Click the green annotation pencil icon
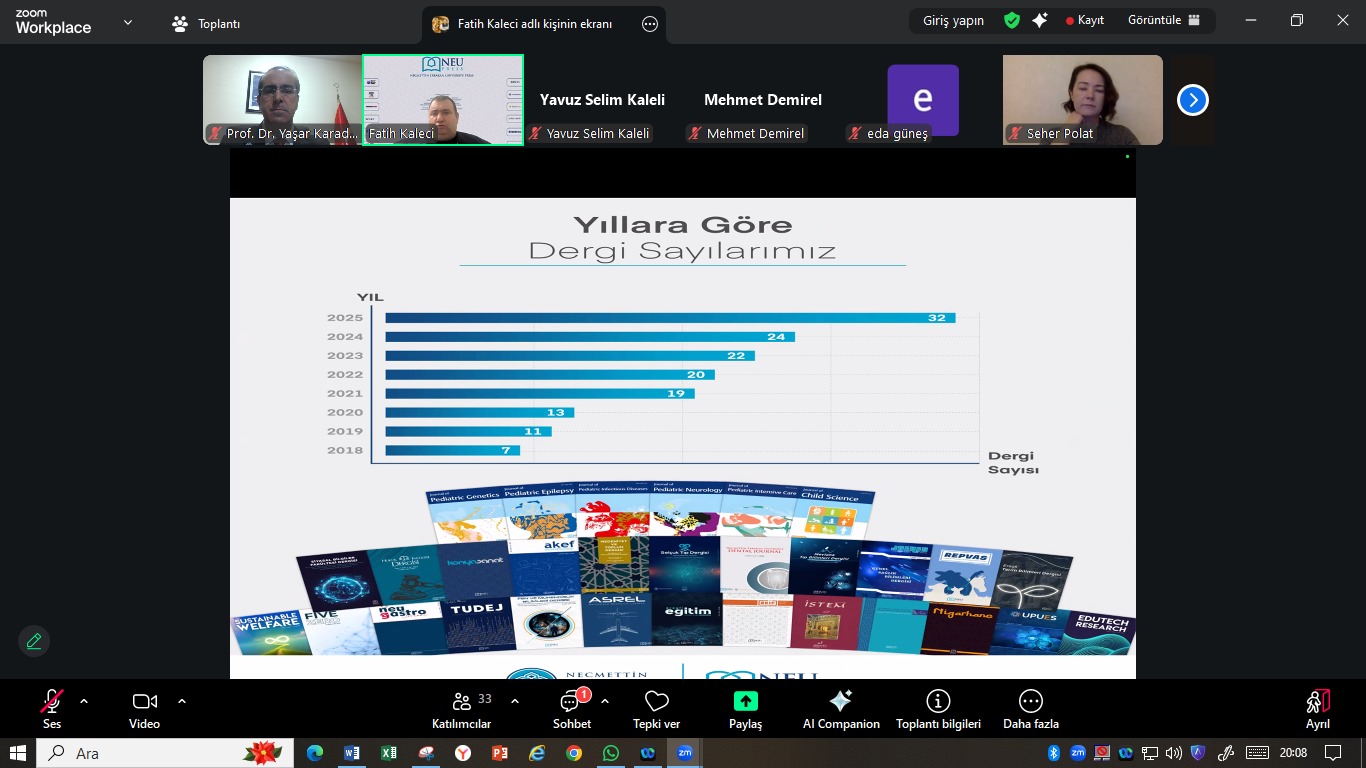This screenshot has width=1366, height=768. pos(34,641)
